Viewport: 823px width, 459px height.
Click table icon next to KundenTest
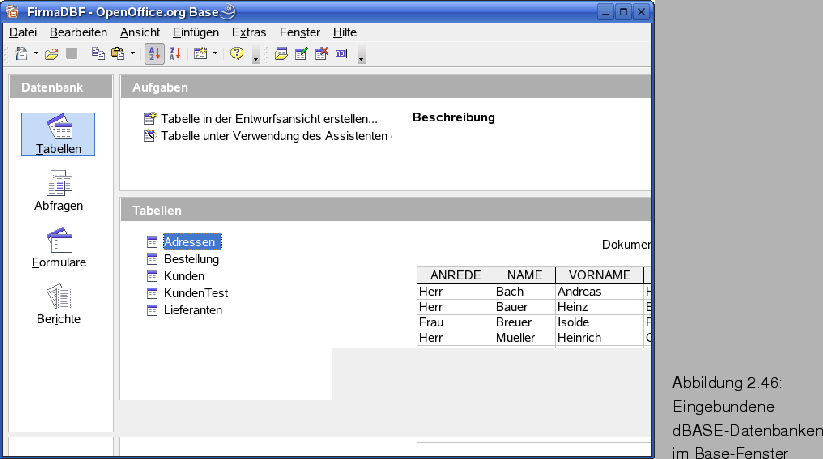tap(152, 293)
